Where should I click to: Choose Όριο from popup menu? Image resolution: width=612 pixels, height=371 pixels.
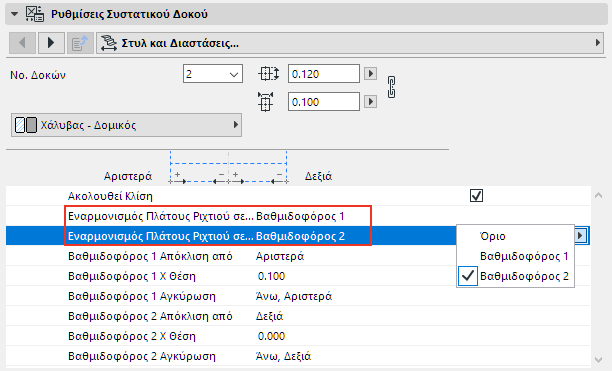coord(515,236)
